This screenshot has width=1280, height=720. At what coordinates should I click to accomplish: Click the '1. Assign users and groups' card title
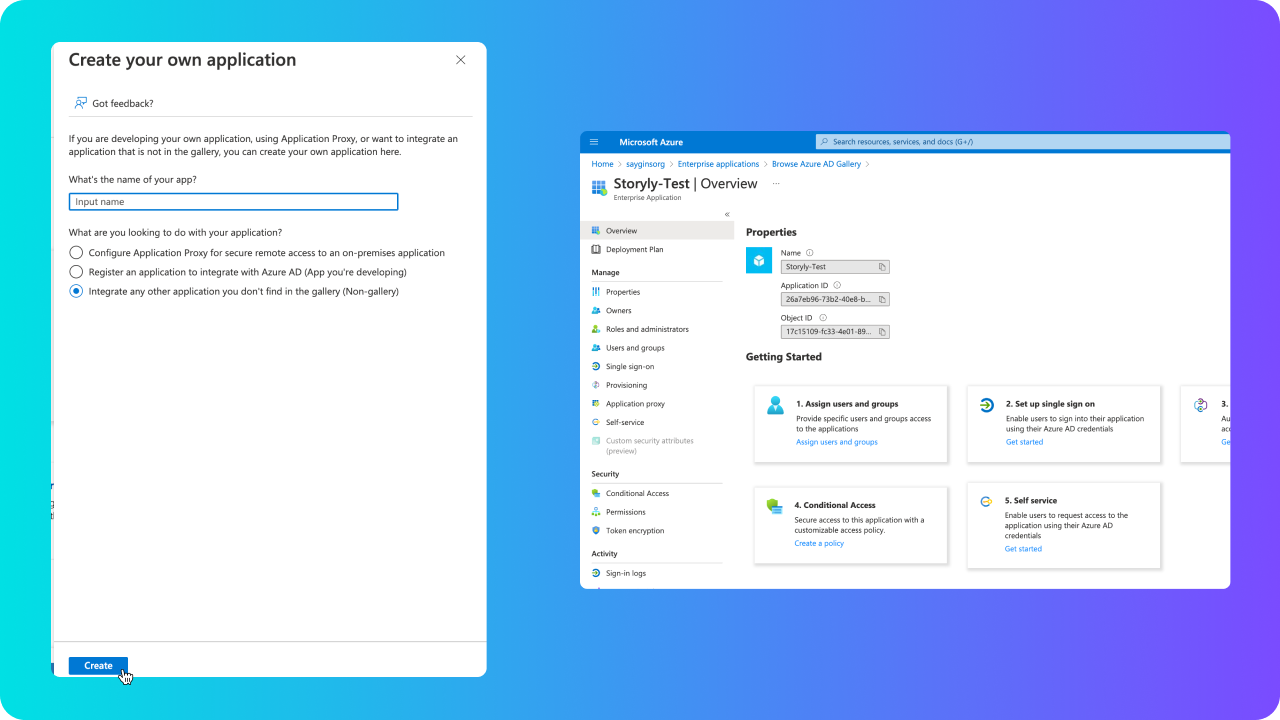[847, 404]
